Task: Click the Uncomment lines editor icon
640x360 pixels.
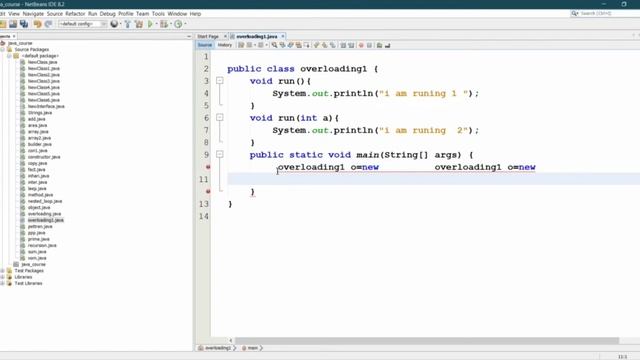Action: [x=387, y=45]
